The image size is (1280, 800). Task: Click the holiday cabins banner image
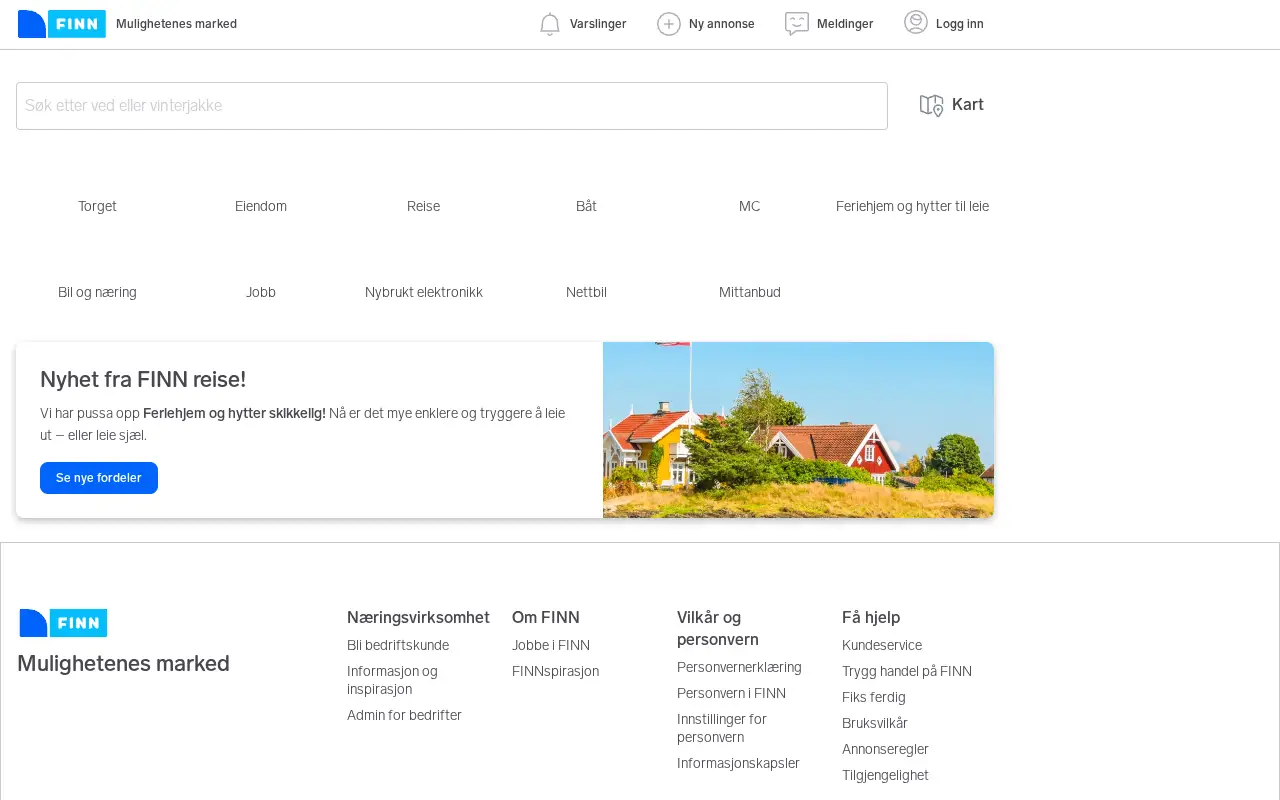click(x=798, y=430)
